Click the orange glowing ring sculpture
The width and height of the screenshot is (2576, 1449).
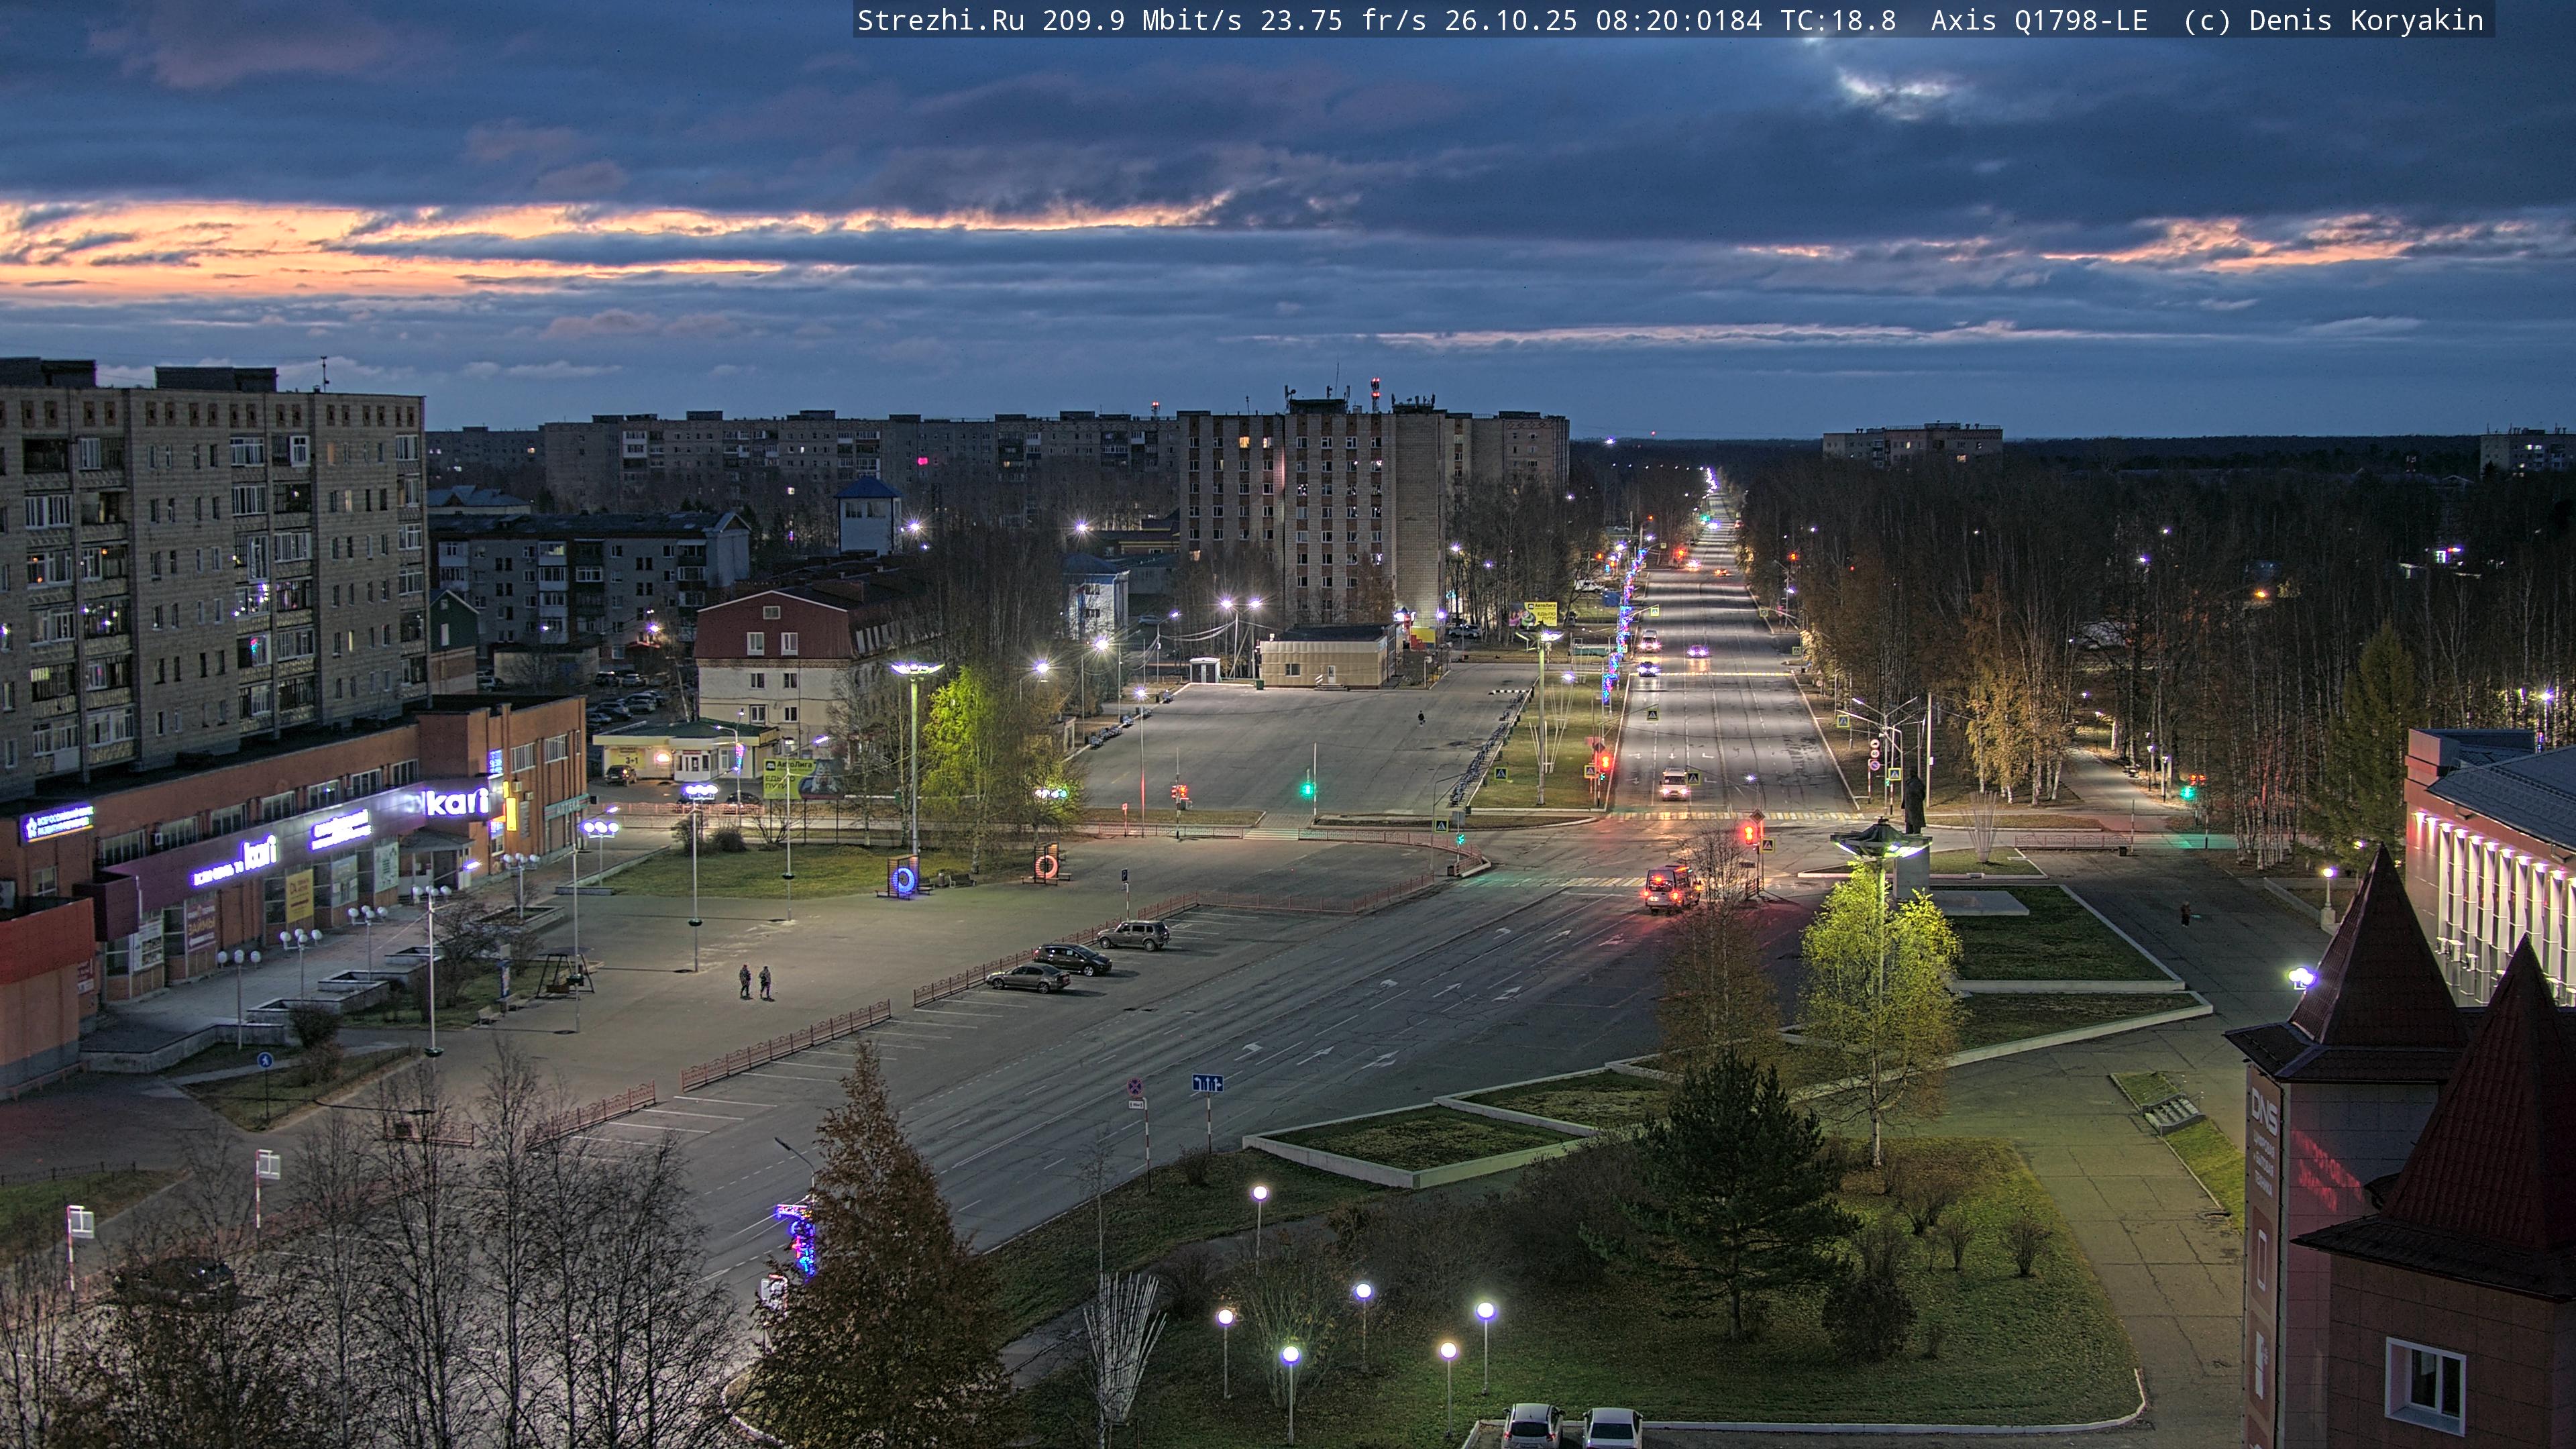(x=1046, y=865)
